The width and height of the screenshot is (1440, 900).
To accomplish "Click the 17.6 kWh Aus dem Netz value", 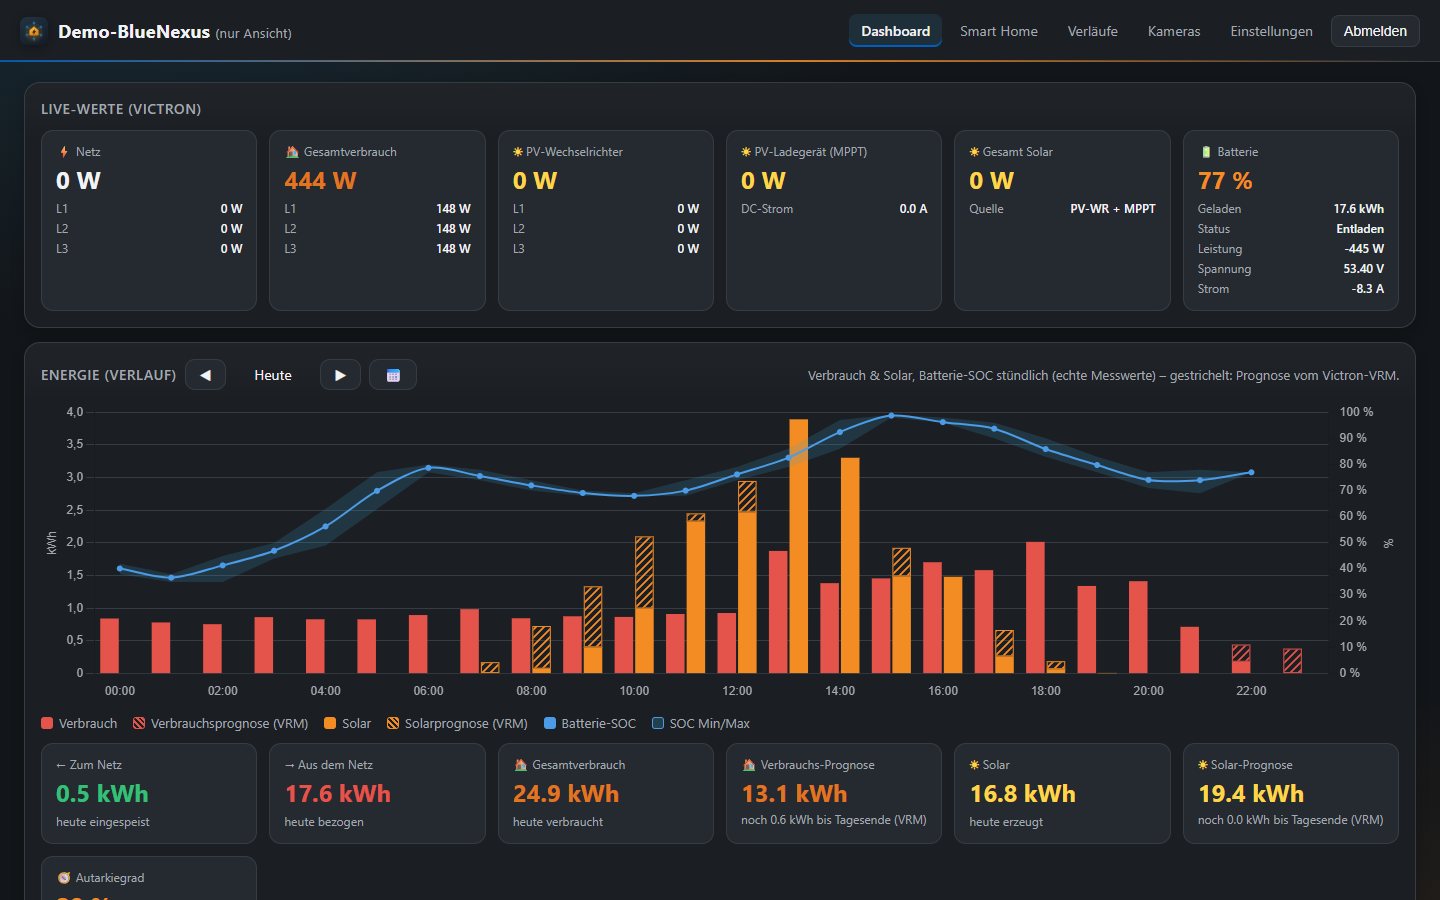I will (338, 794).
